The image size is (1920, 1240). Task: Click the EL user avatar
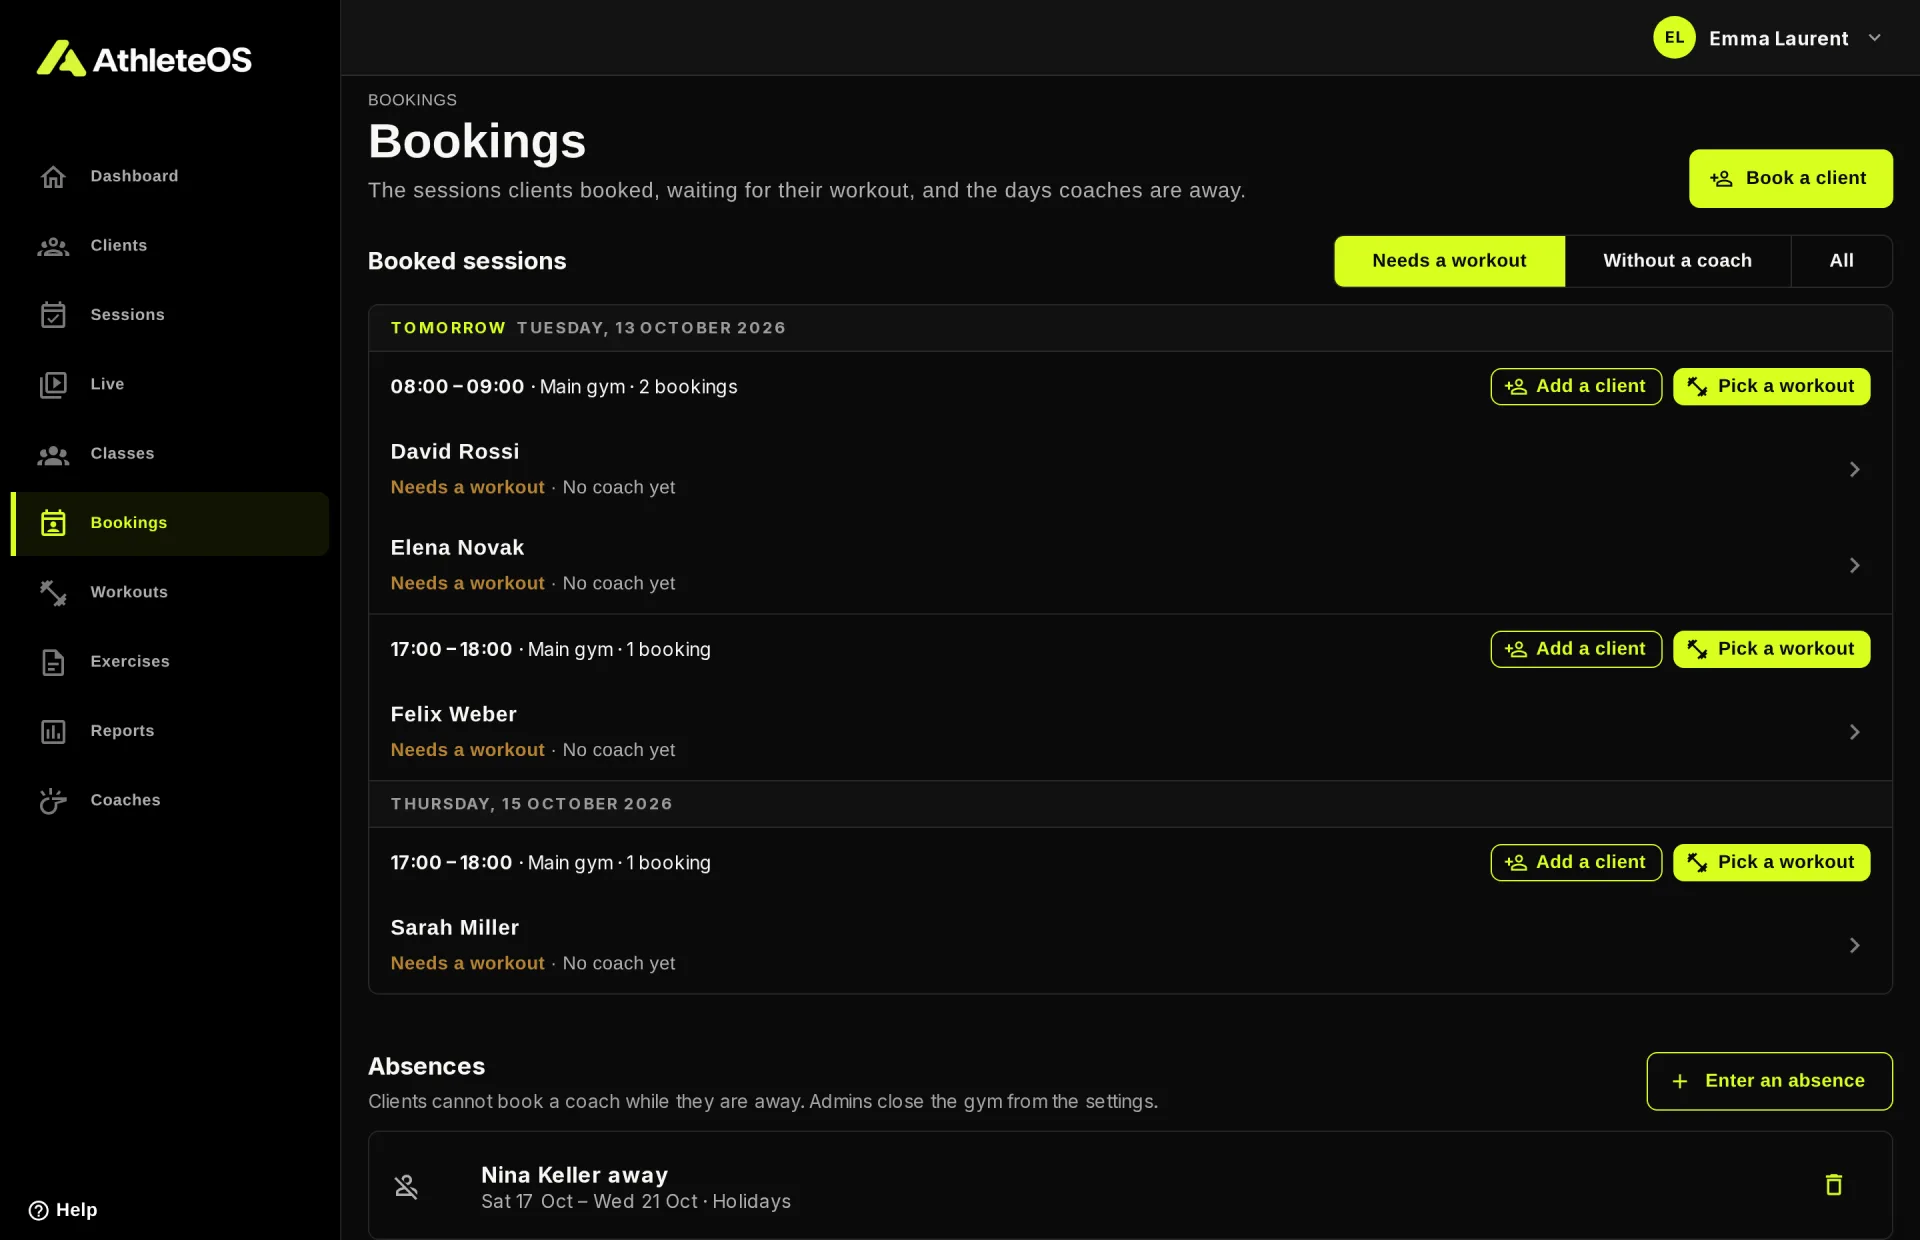(x=1674, y=38)
